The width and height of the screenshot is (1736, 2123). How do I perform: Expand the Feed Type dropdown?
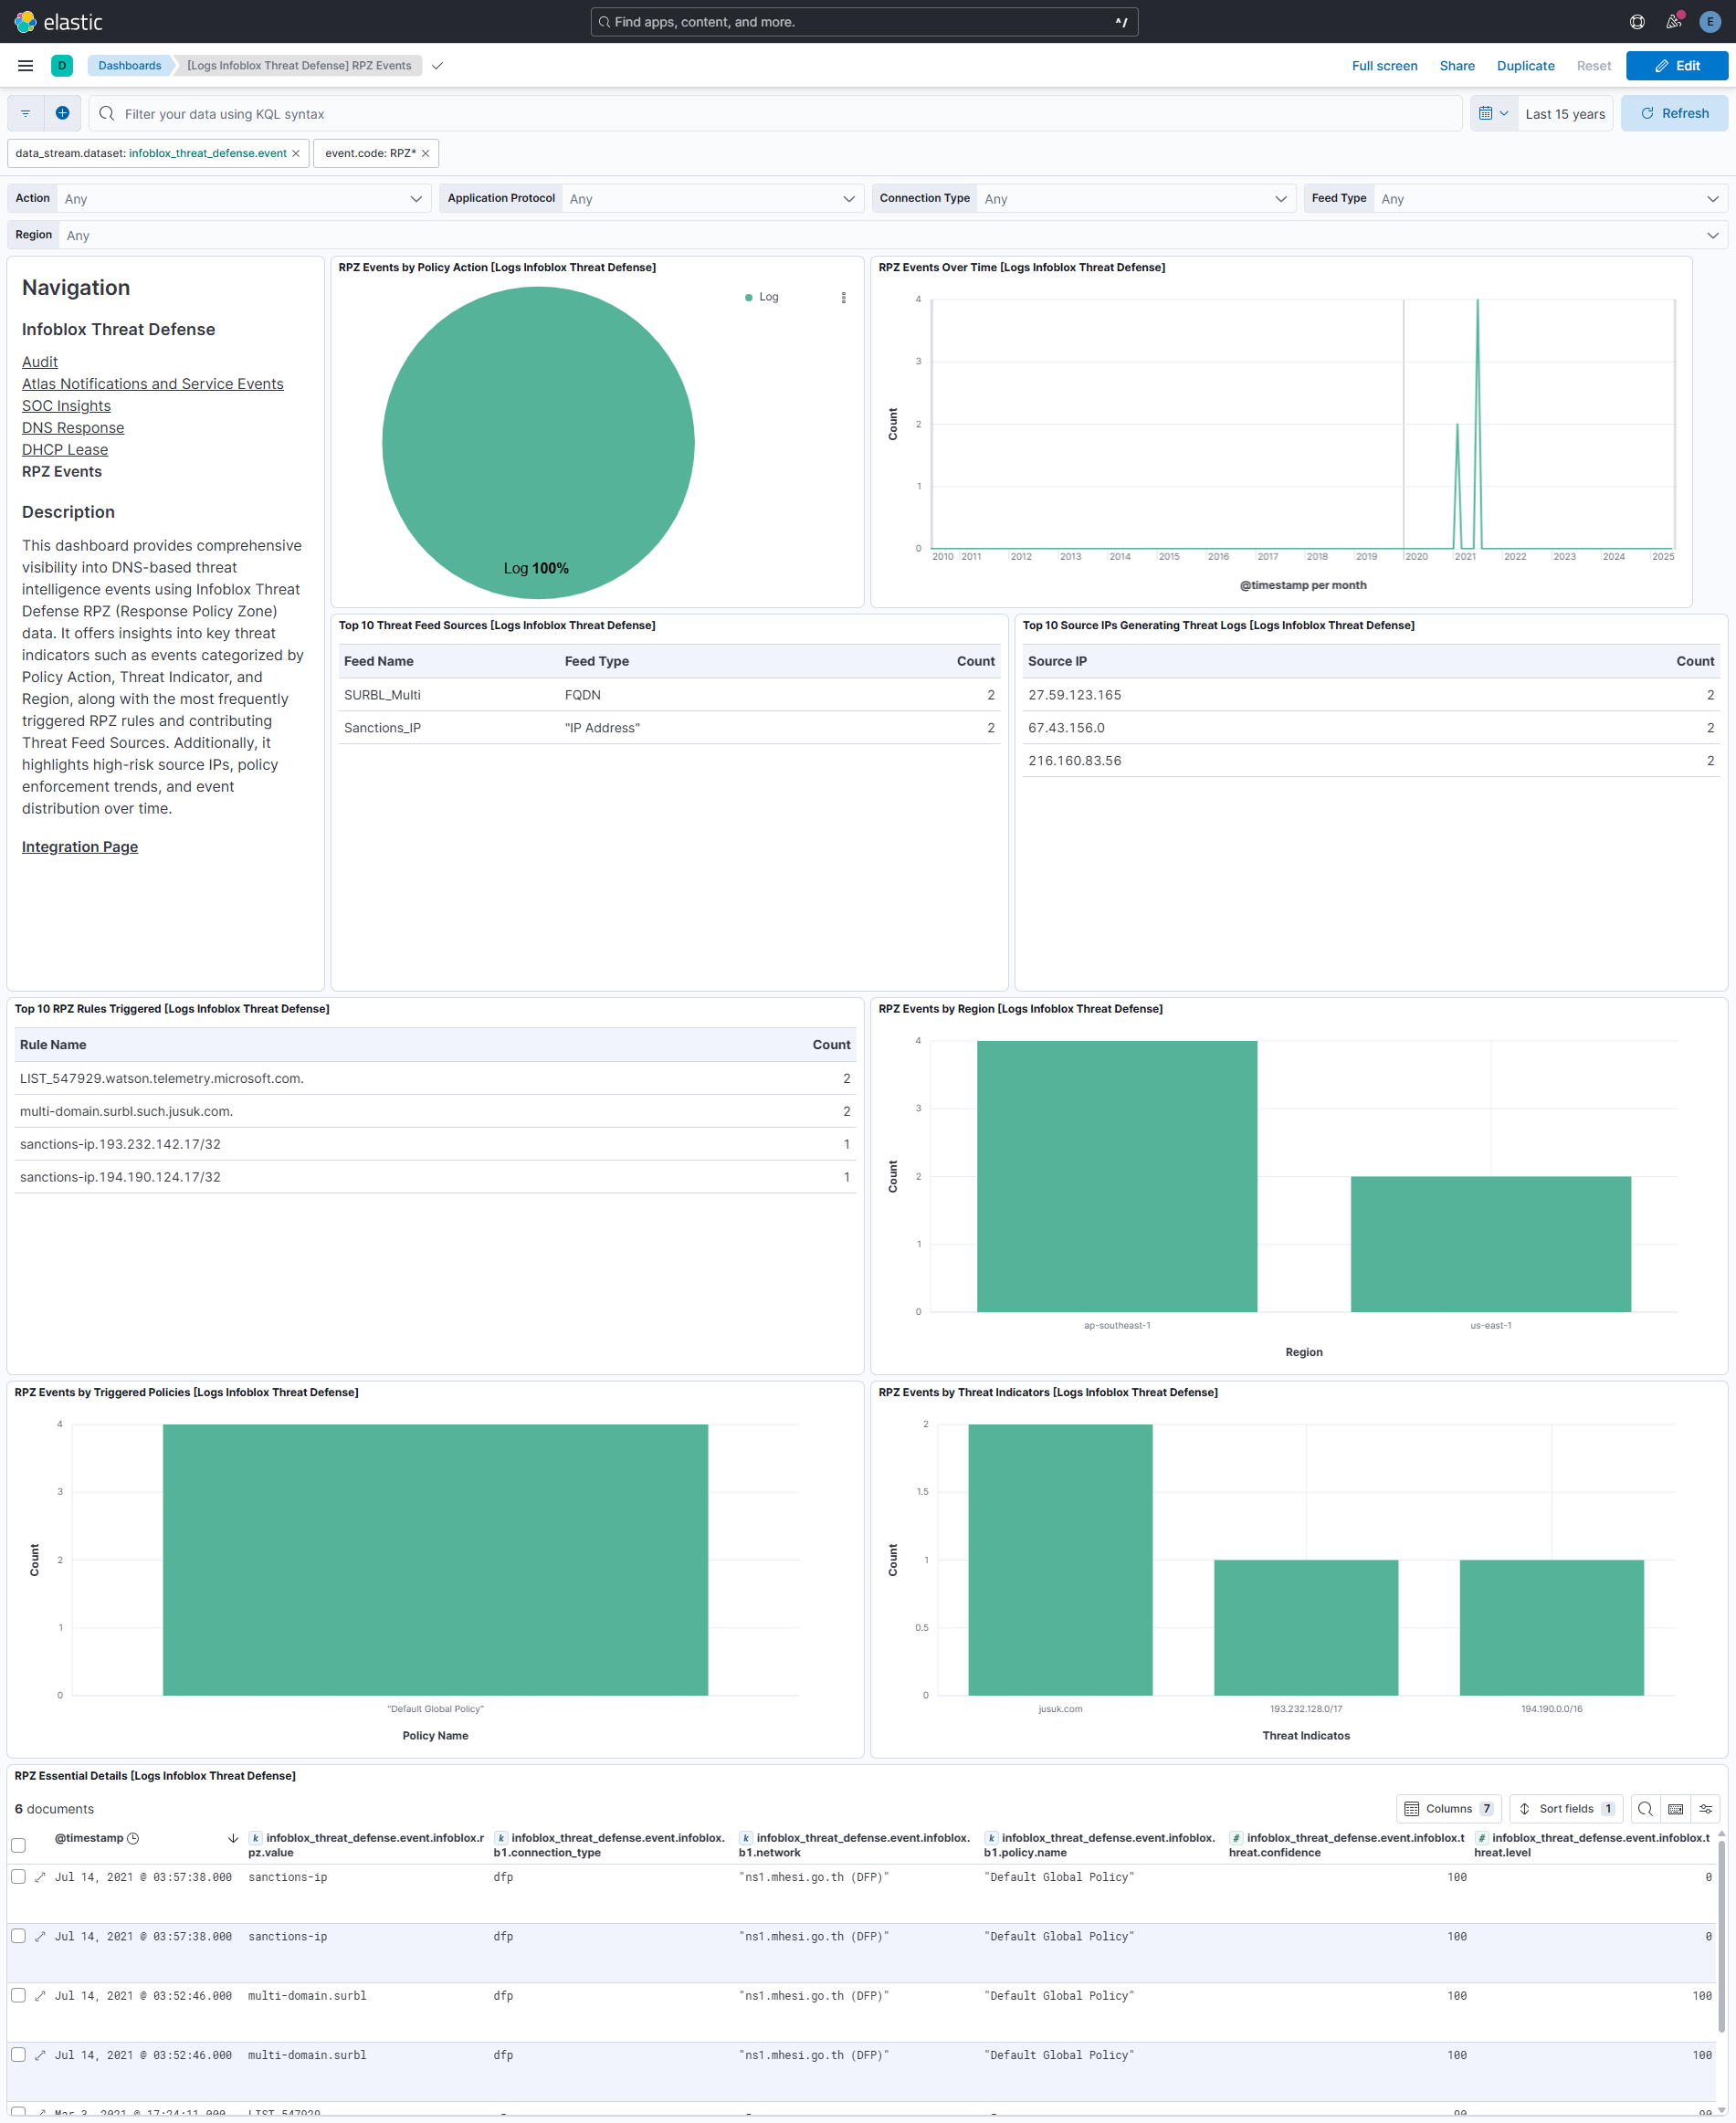click(x=1551, y=198)
